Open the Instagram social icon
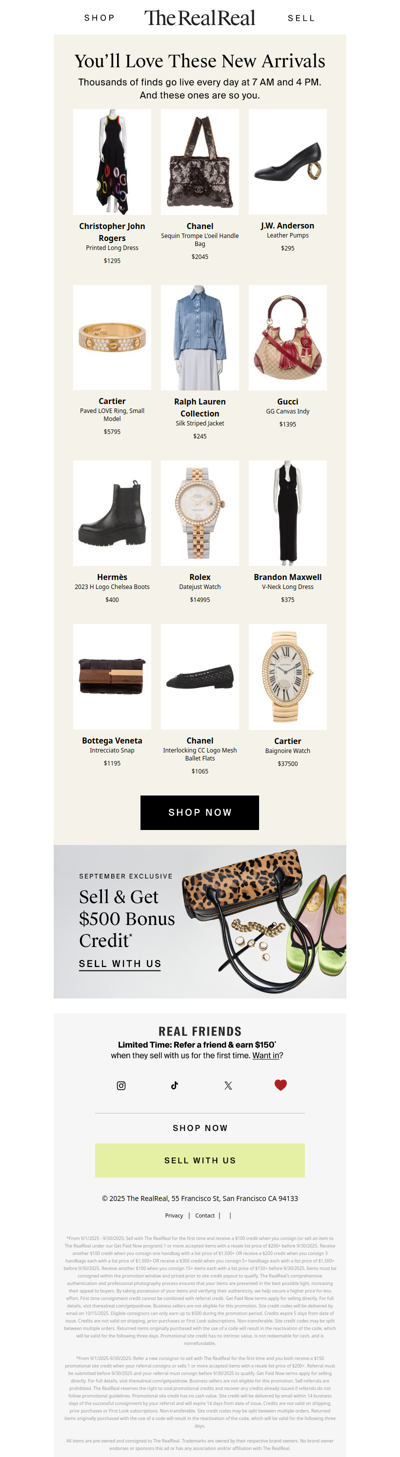This screenshot has width=400, height=1457. [121, 1085]
